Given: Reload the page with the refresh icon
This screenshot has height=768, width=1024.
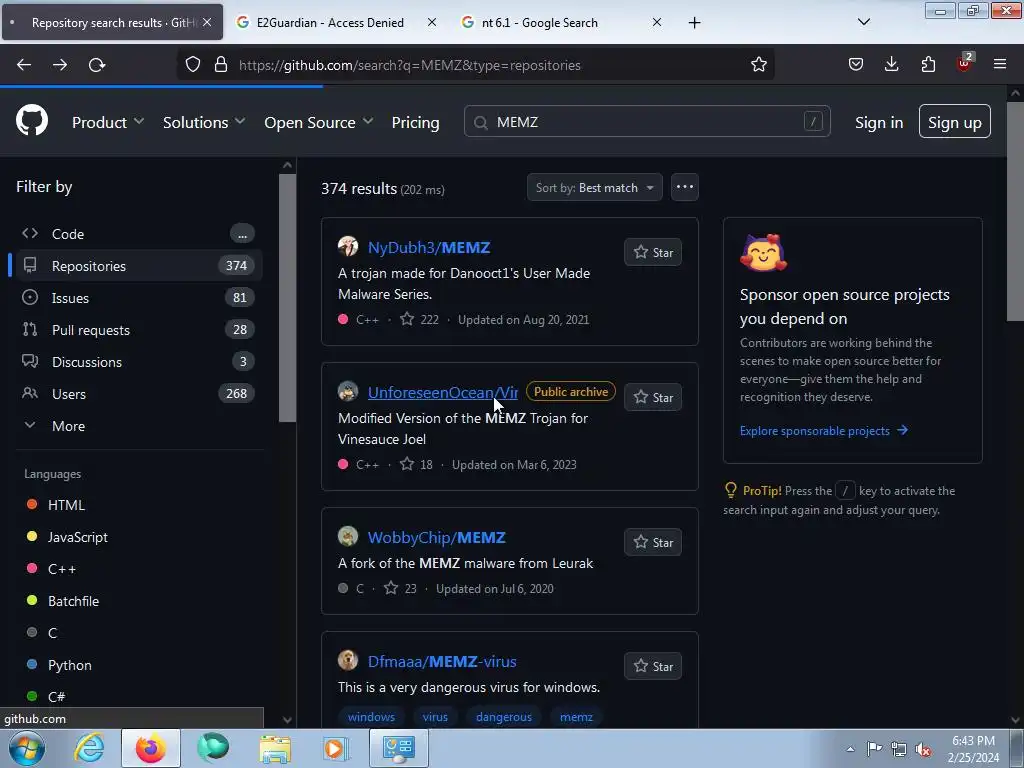Looking at the screenshot, I should tap(97, 65).
